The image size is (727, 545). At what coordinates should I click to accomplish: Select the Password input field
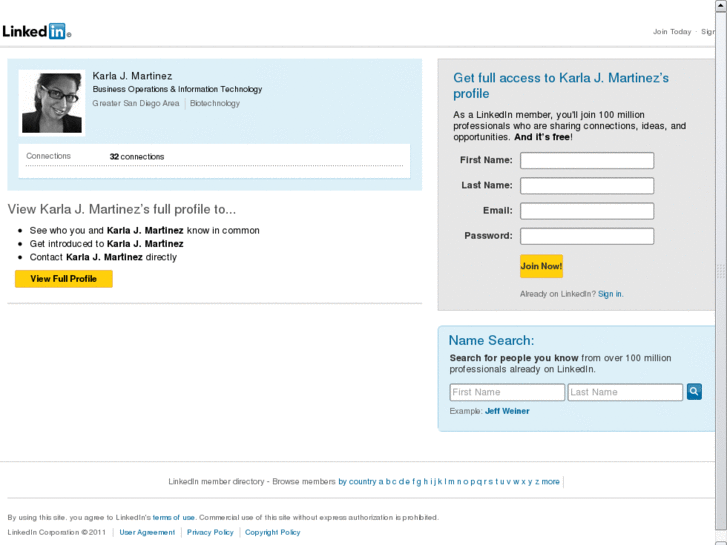587,236
